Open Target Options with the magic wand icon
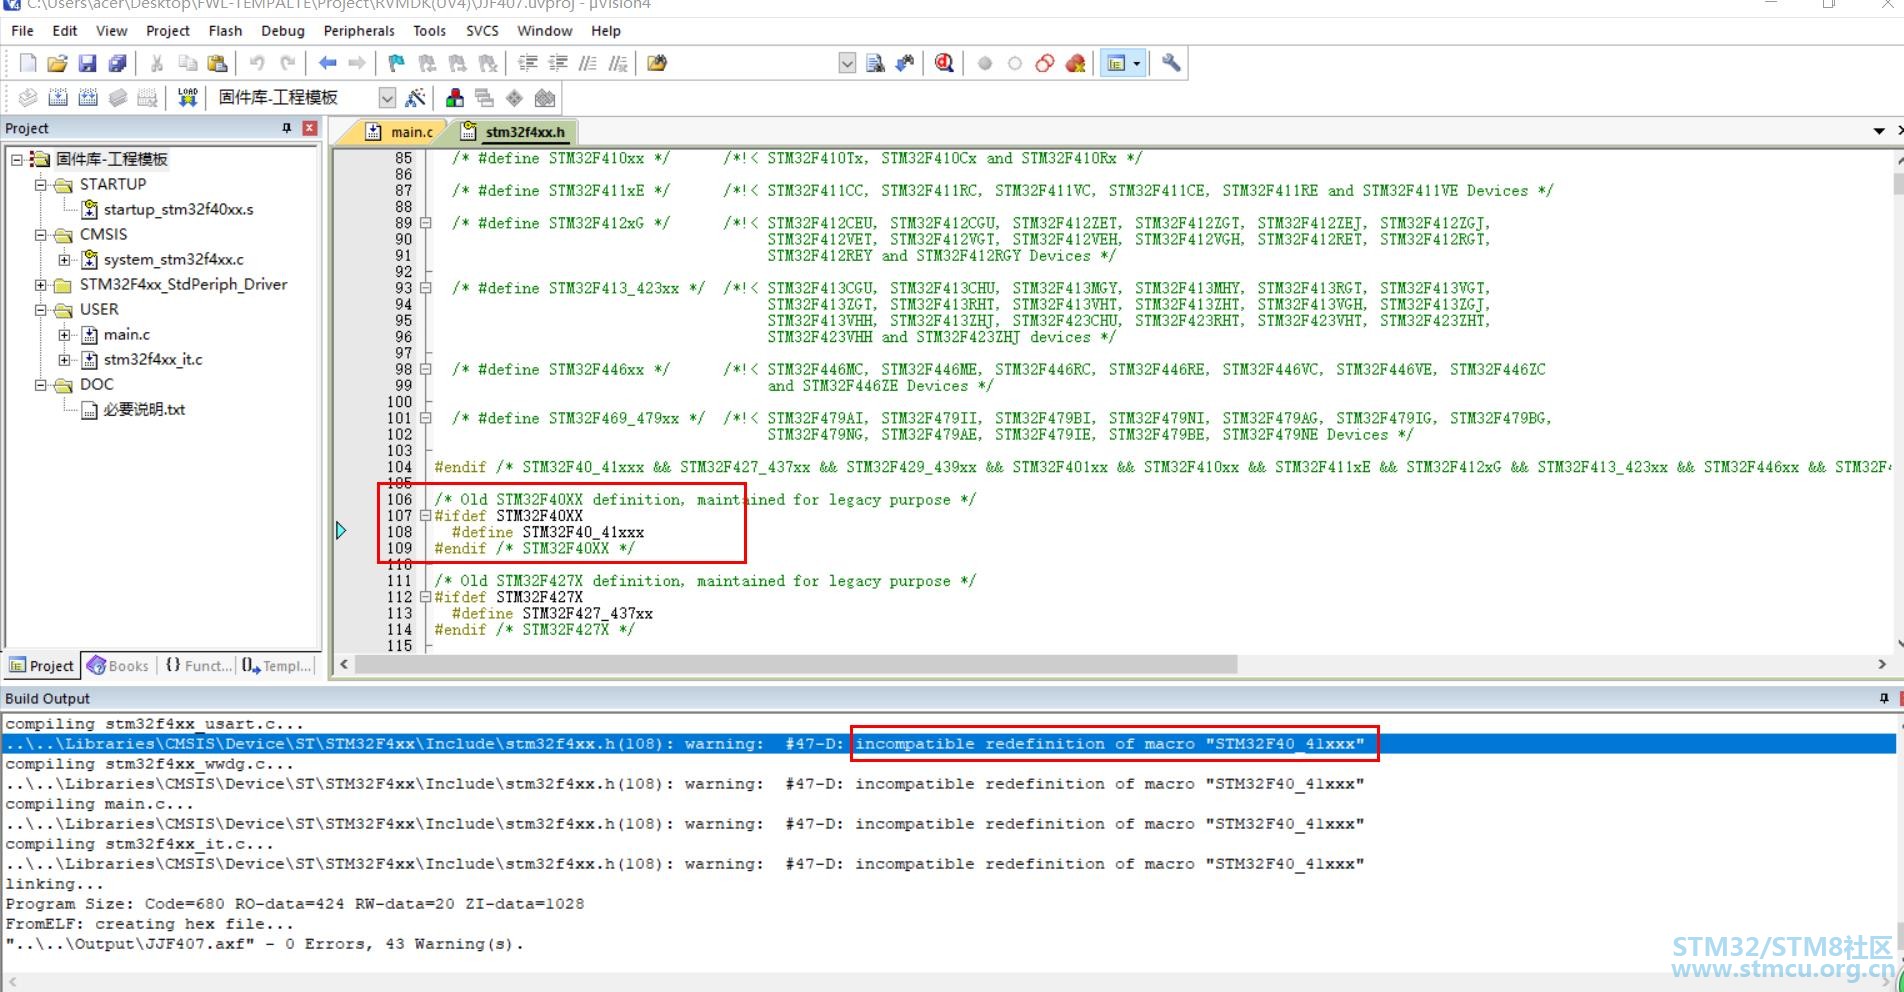1904x992 pixels. point(415,97)
